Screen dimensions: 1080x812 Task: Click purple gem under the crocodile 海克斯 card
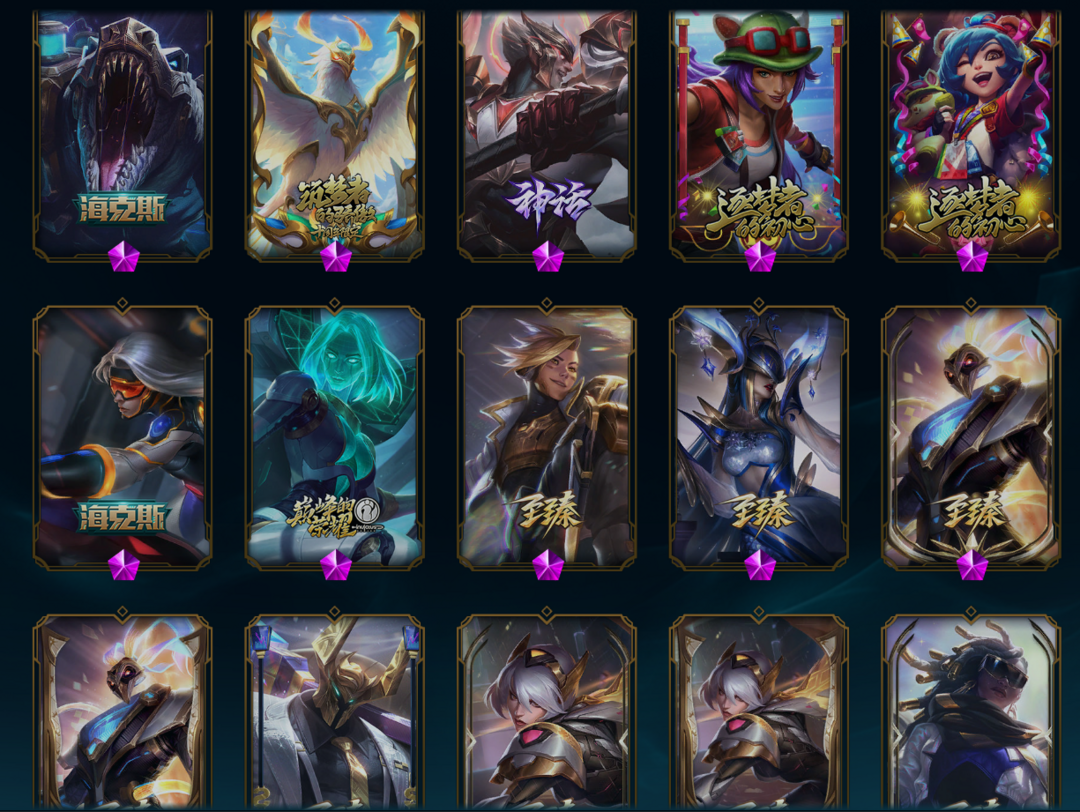[124, 256]
